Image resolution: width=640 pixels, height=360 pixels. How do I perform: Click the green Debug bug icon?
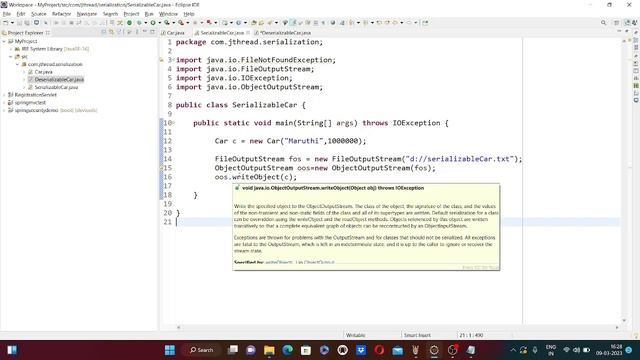[x=139, y=23]
